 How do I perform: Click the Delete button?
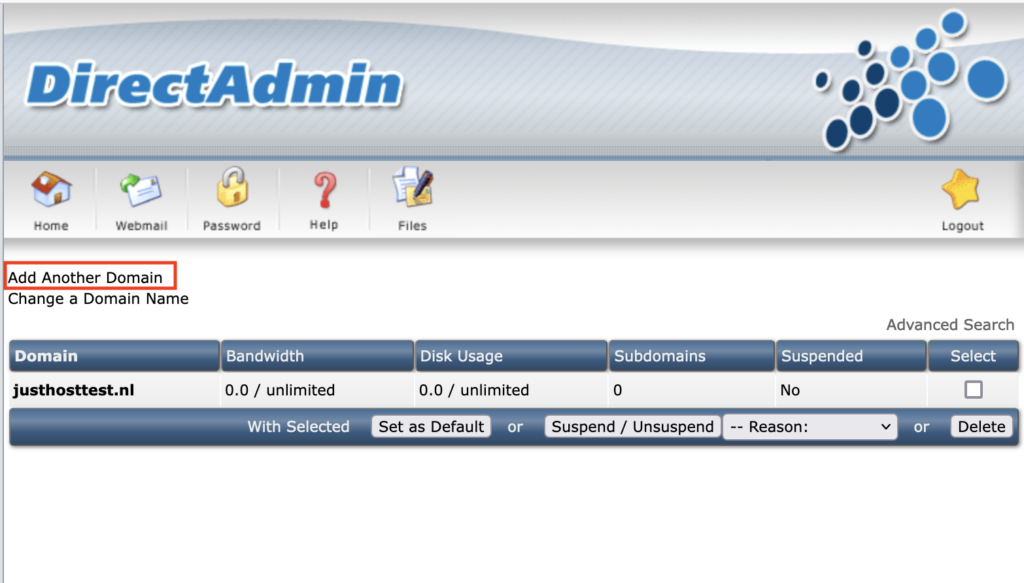(981, 427)
